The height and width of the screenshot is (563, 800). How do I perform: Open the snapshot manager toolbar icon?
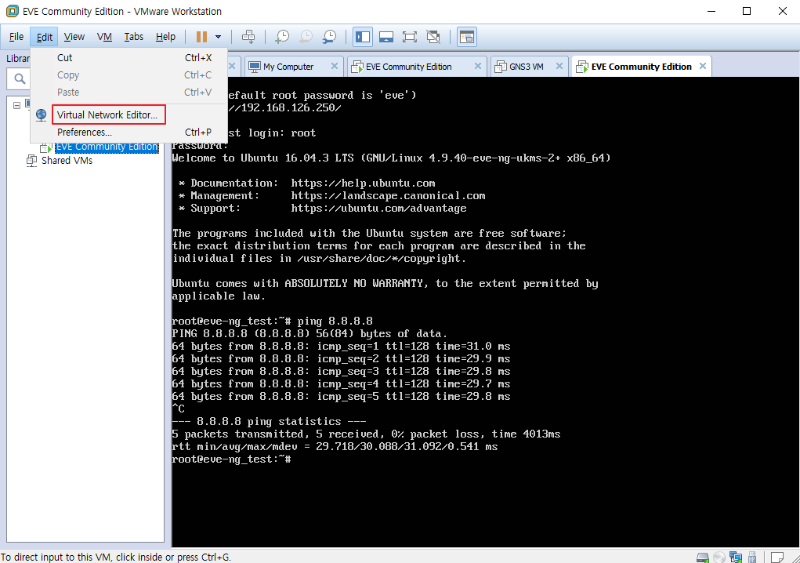328,37
